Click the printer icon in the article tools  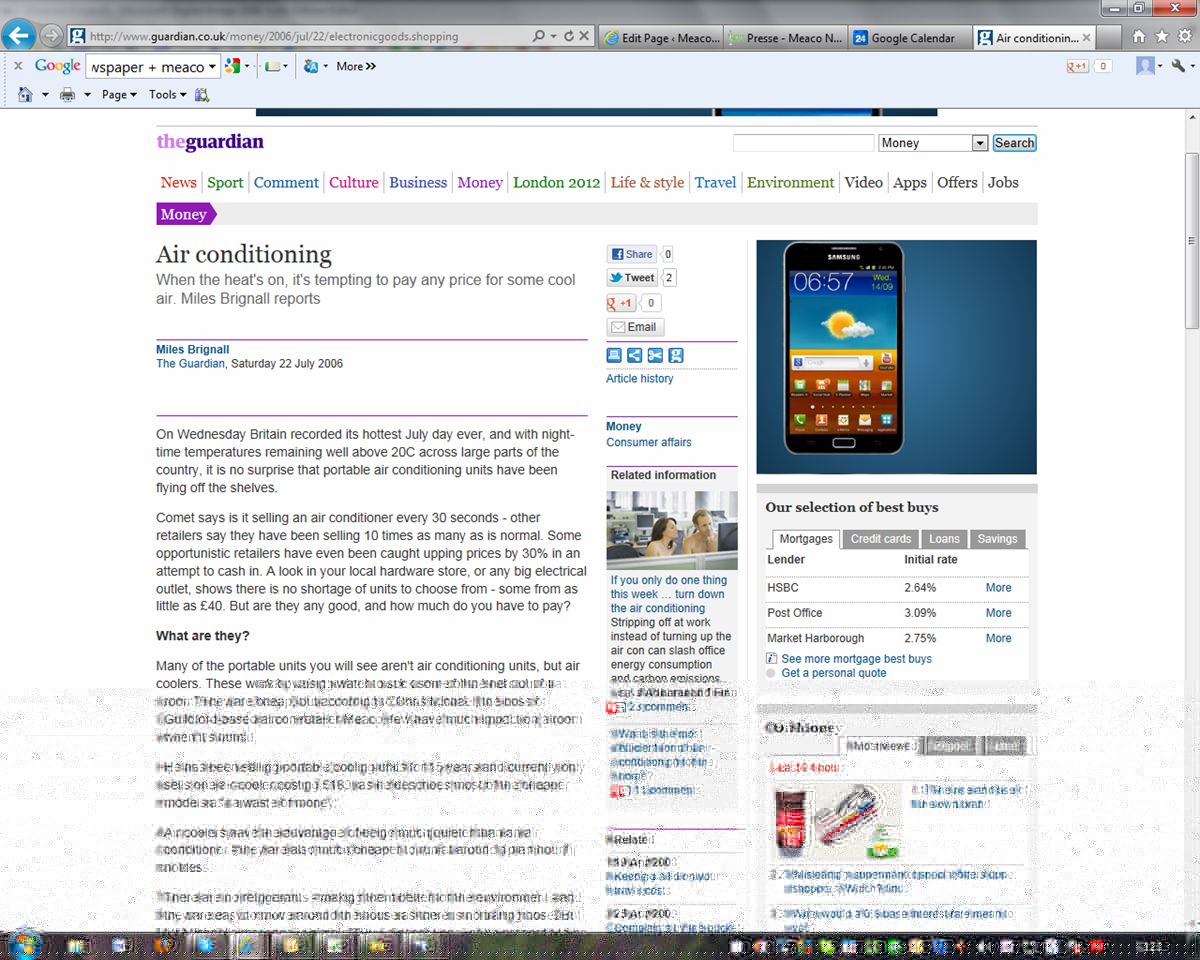click(614, 355)
